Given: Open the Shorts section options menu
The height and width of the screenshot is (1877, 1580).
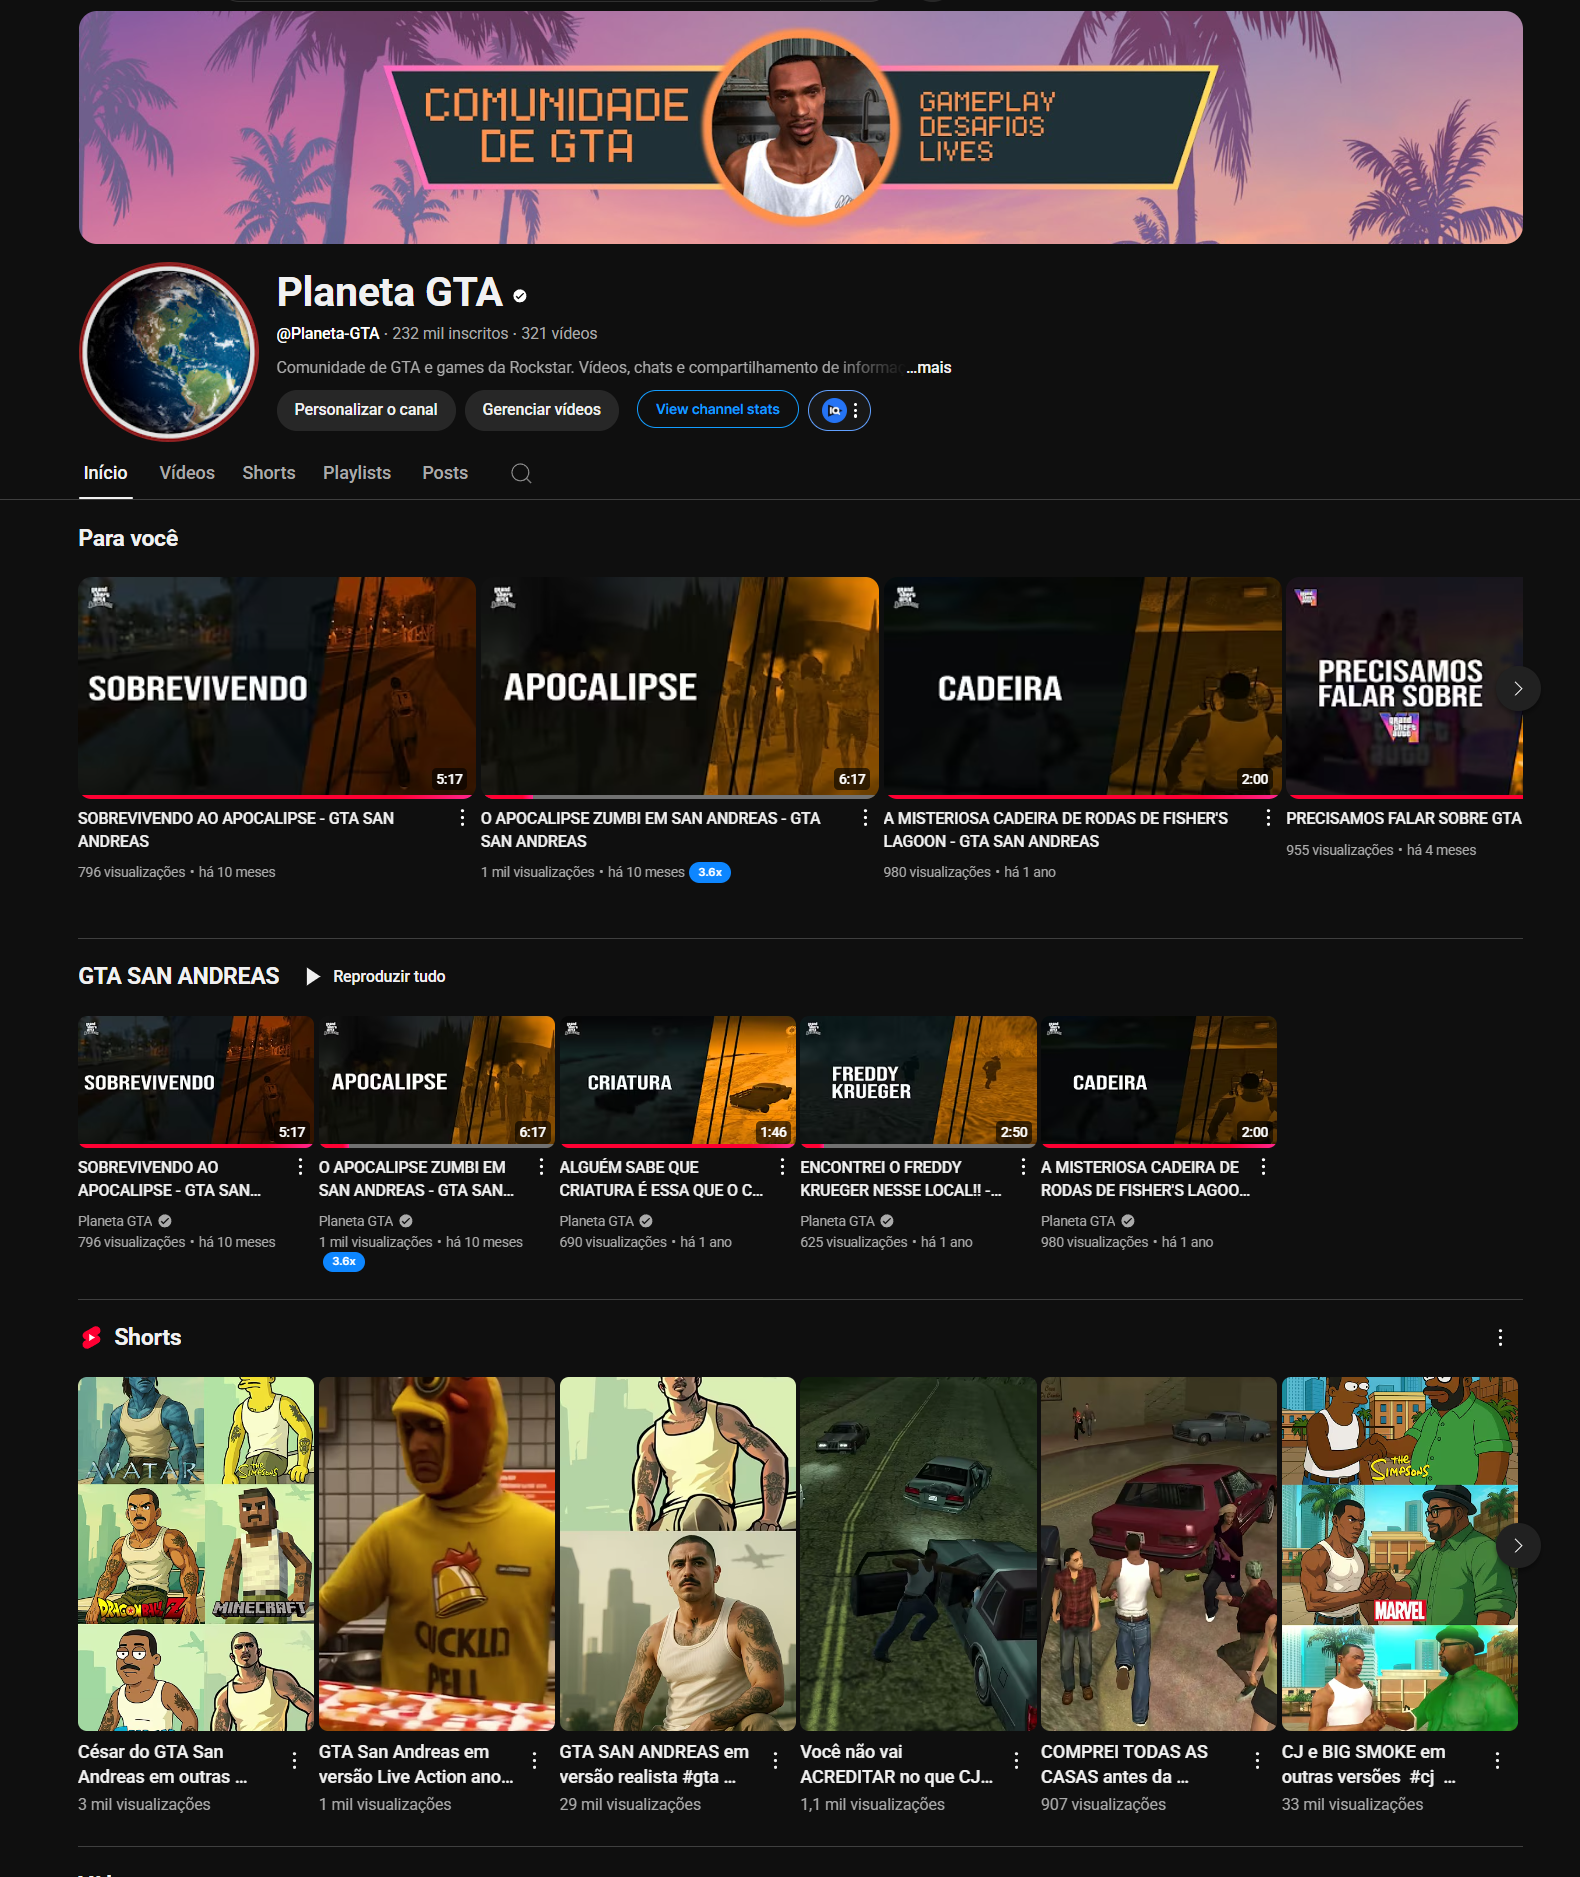Looking at the screenshot, I should click(x=1500, y=1337).
